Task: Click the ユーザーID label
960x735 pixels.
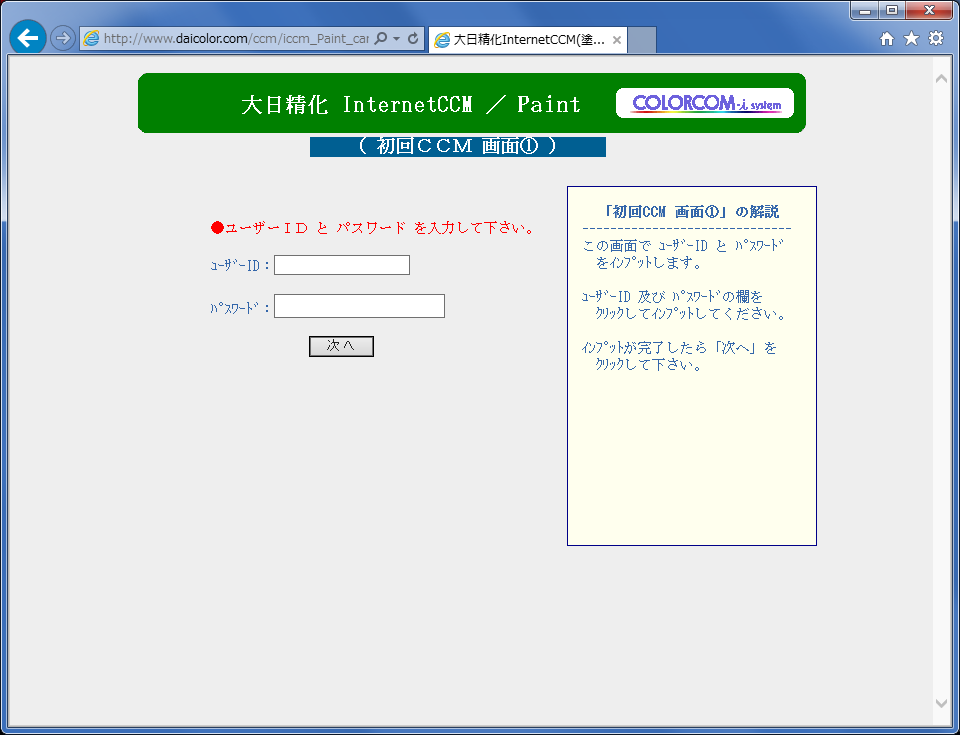Action: [241, 266]
